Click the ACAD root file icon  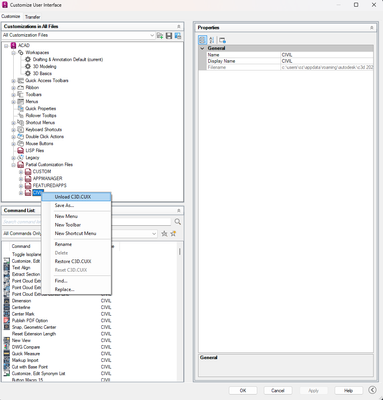click(x=13, y=45)
